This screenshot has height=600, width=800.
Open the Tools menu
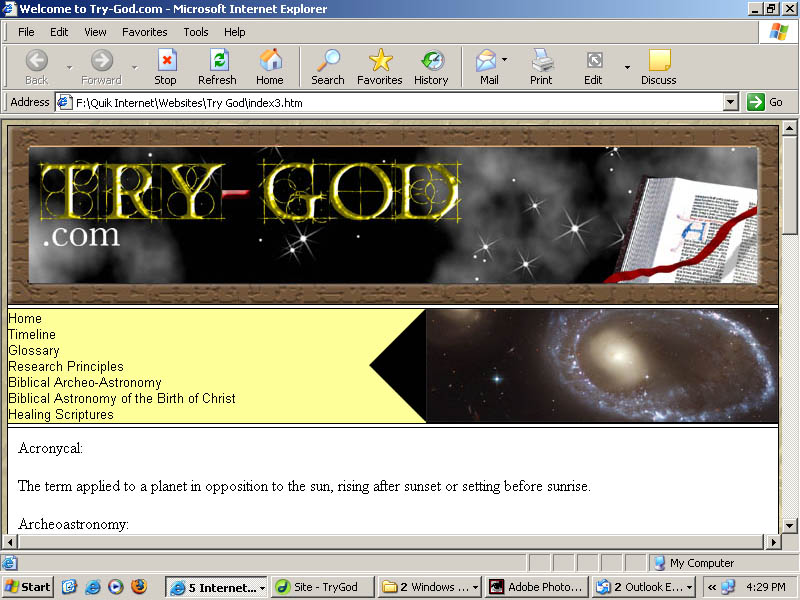[196, 32]
